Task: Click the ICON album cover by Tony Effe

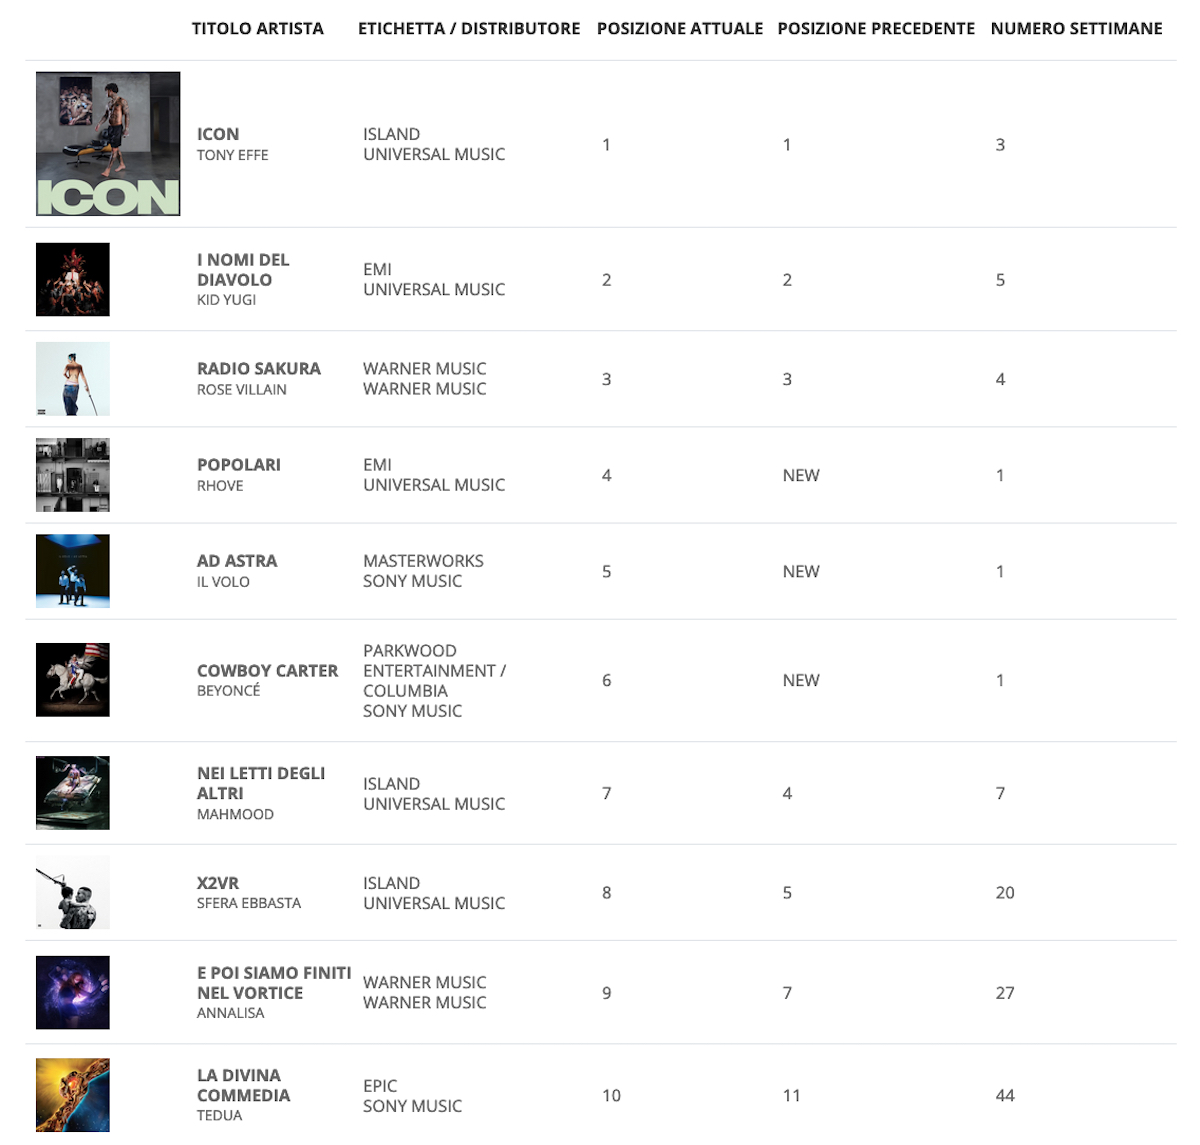Action: click(108, 144)
